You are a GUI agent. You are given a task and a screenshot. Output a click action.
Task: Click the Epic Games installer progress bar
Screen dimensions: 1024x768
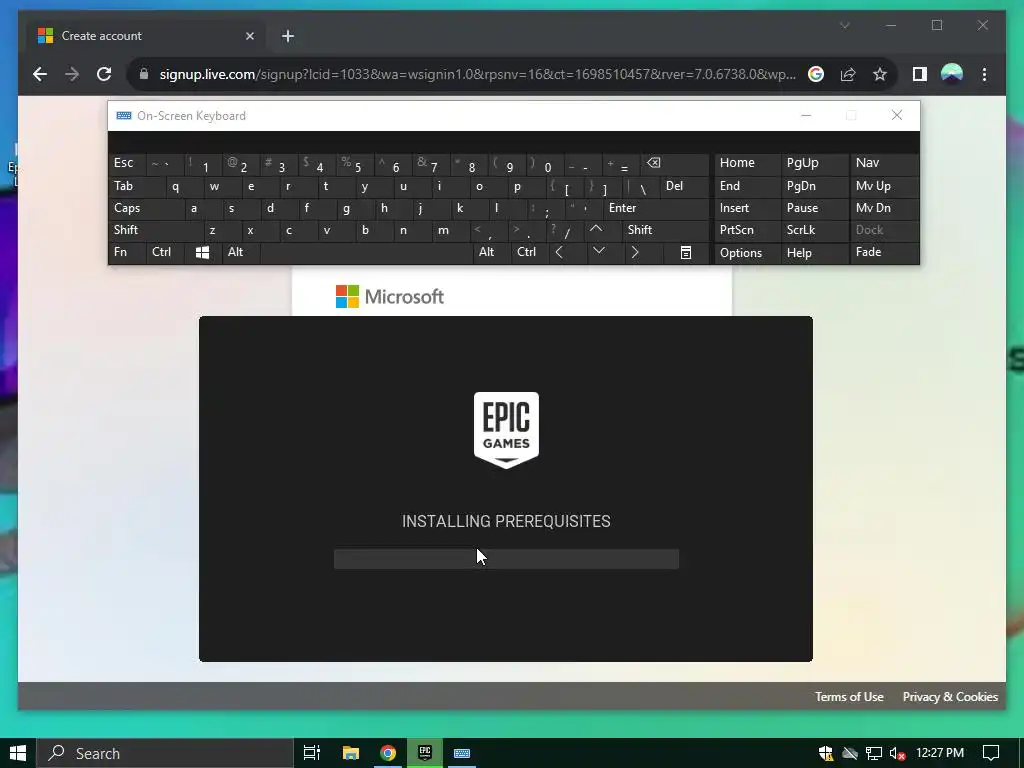pos(506,559)
